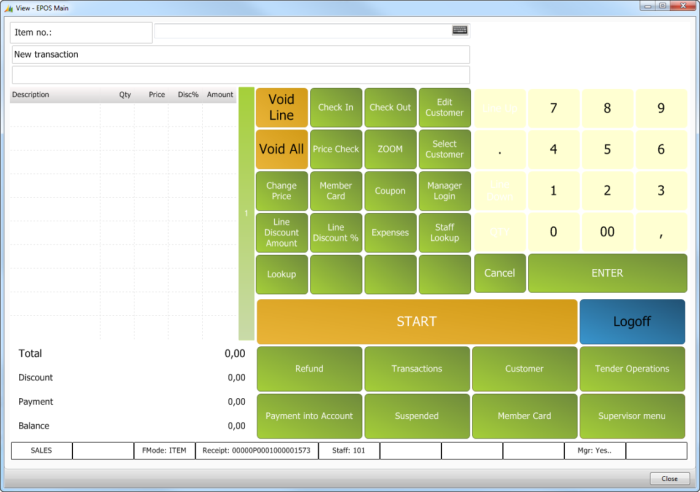Open the Tender Operations menu
Viewport: 700px width, 492px height.
pos(632,369)
